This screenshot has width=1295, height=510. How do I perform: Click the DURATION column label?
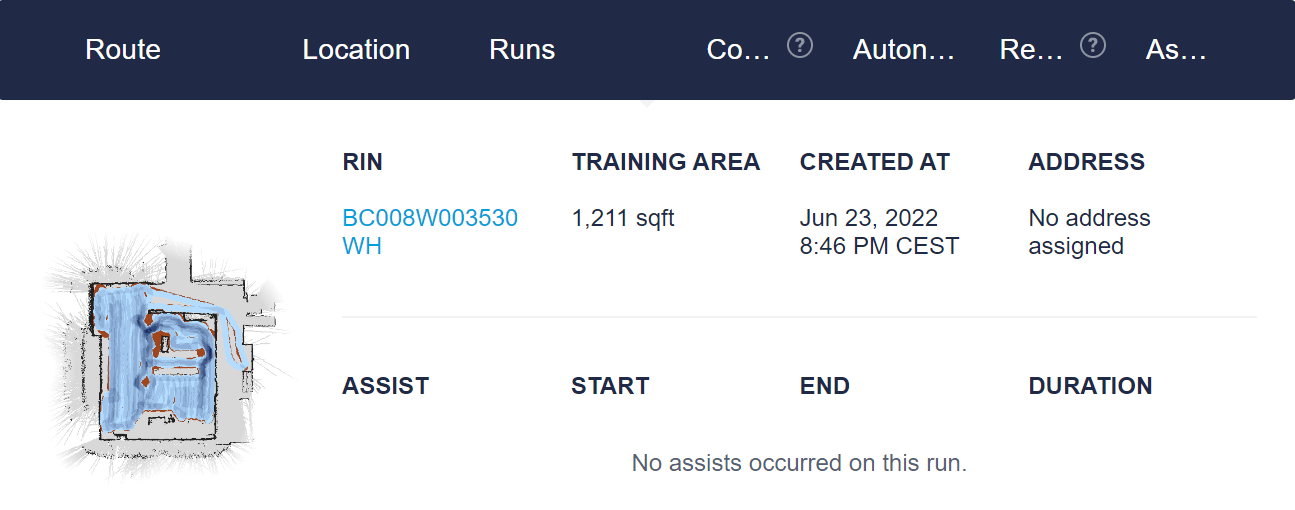tap(1090, 386)
